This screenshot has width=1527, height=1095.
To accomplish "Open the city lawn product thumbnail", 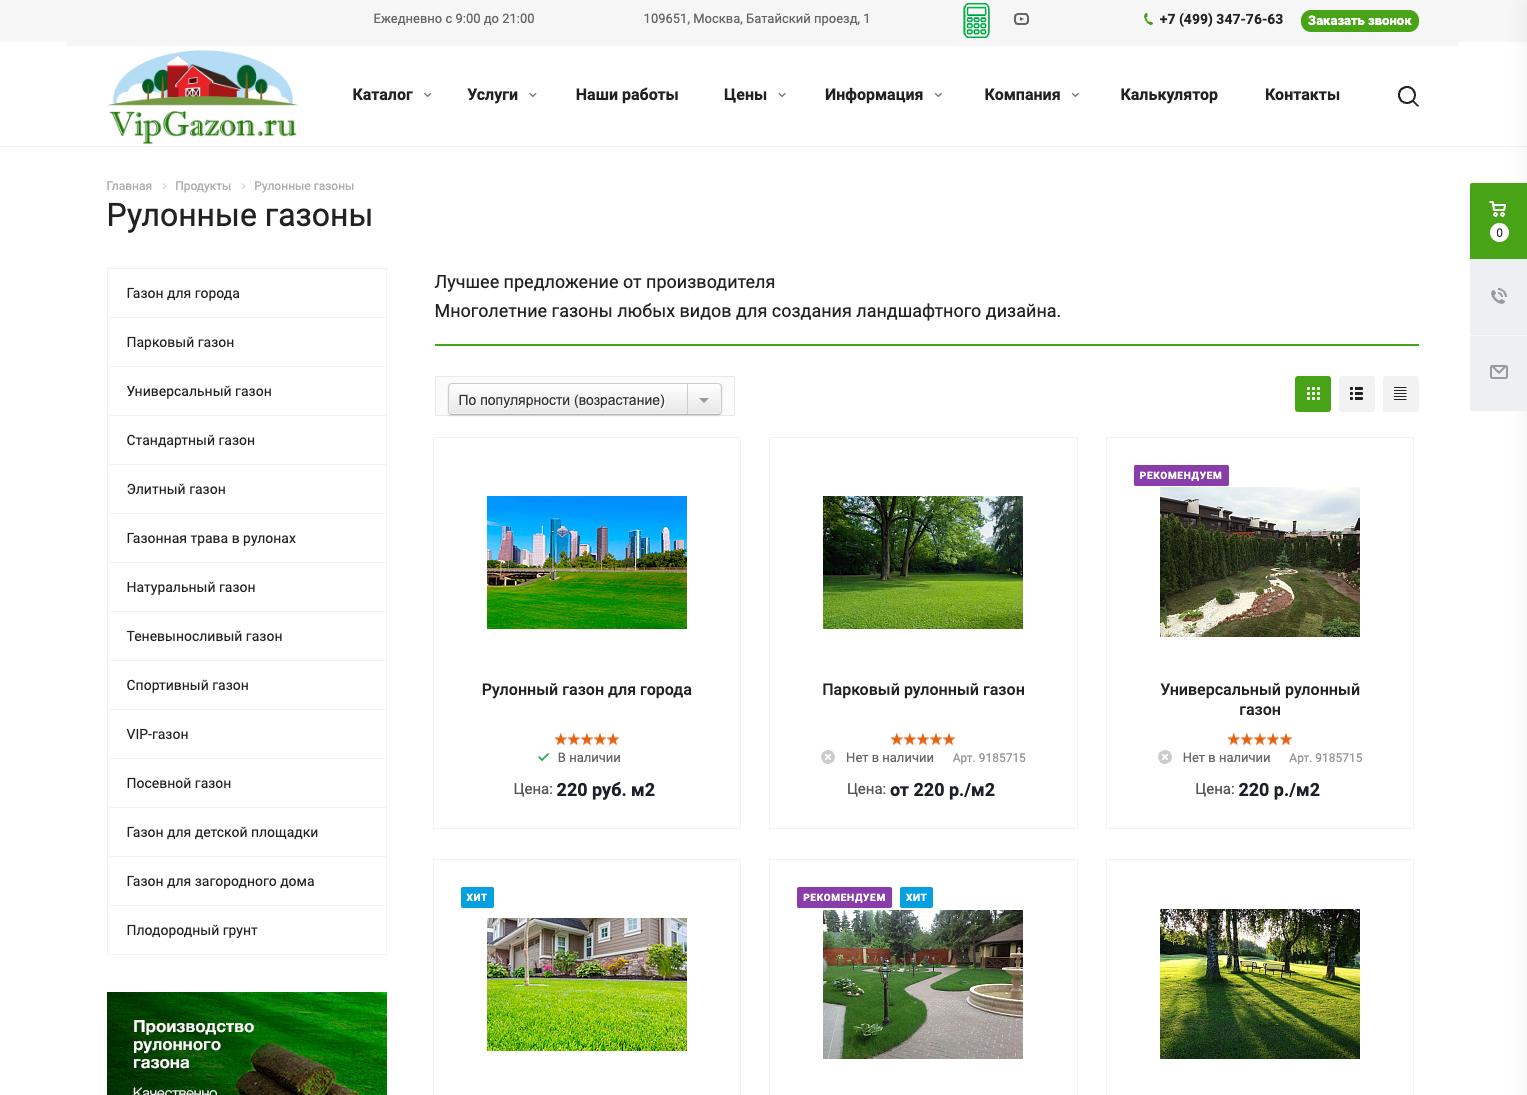I will pos(586,562).
